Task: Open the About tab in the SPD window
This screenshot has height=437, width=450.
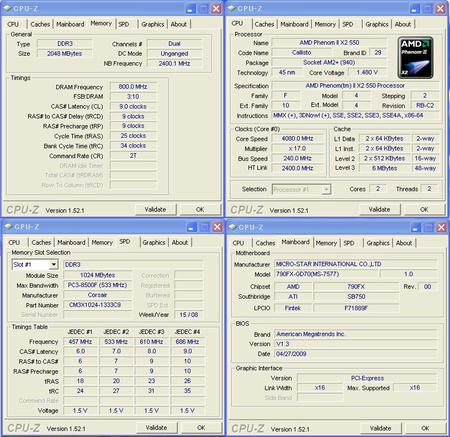Action: (x=180, y=243)
